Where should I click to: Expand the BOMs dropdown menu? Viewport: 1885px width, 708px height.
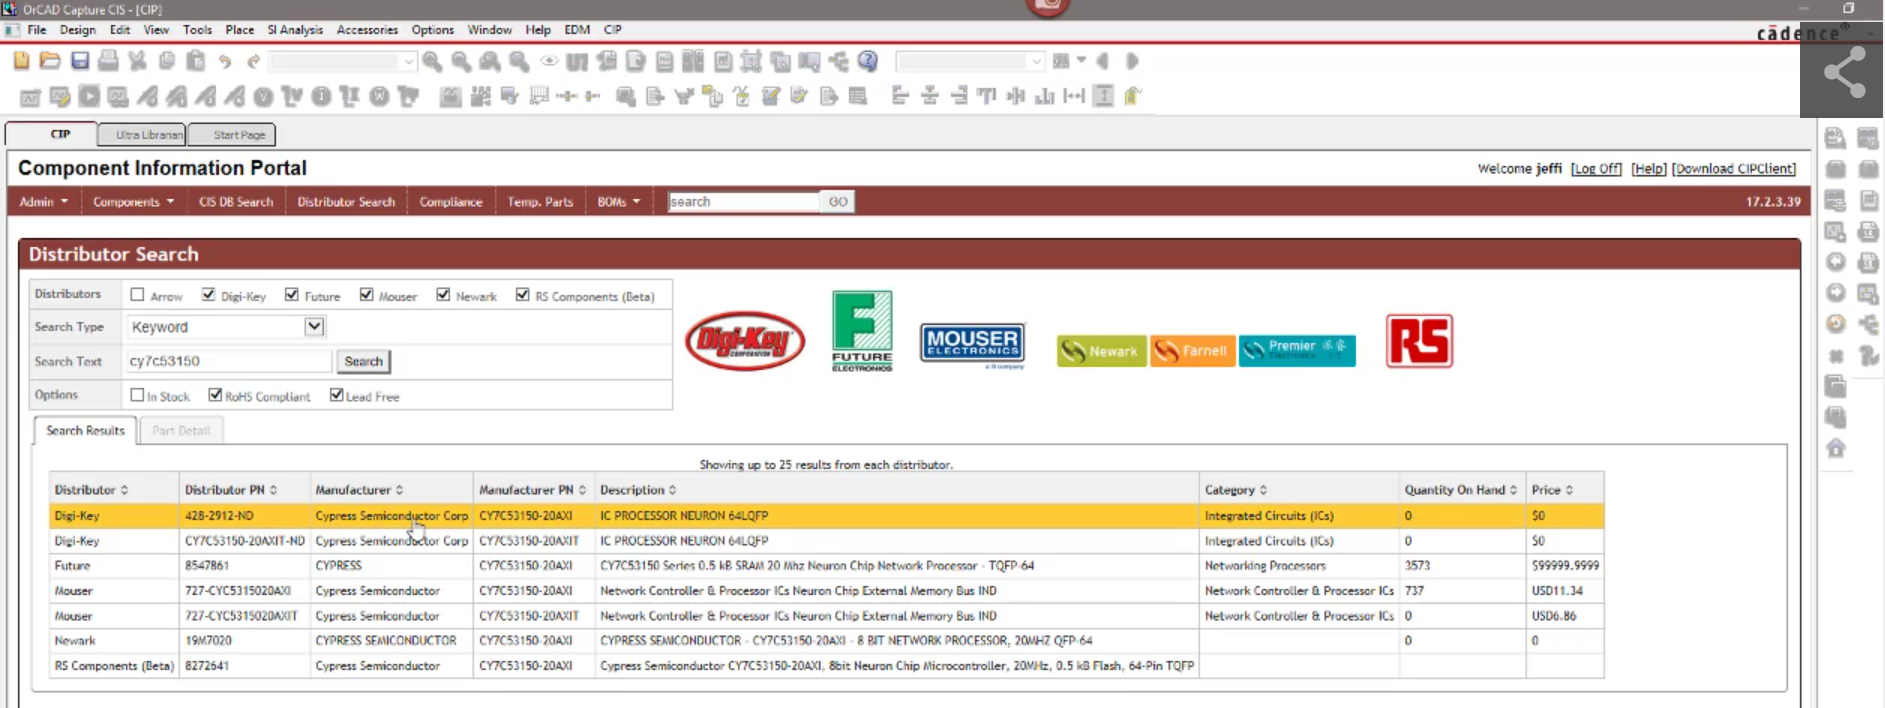point(618,202)
